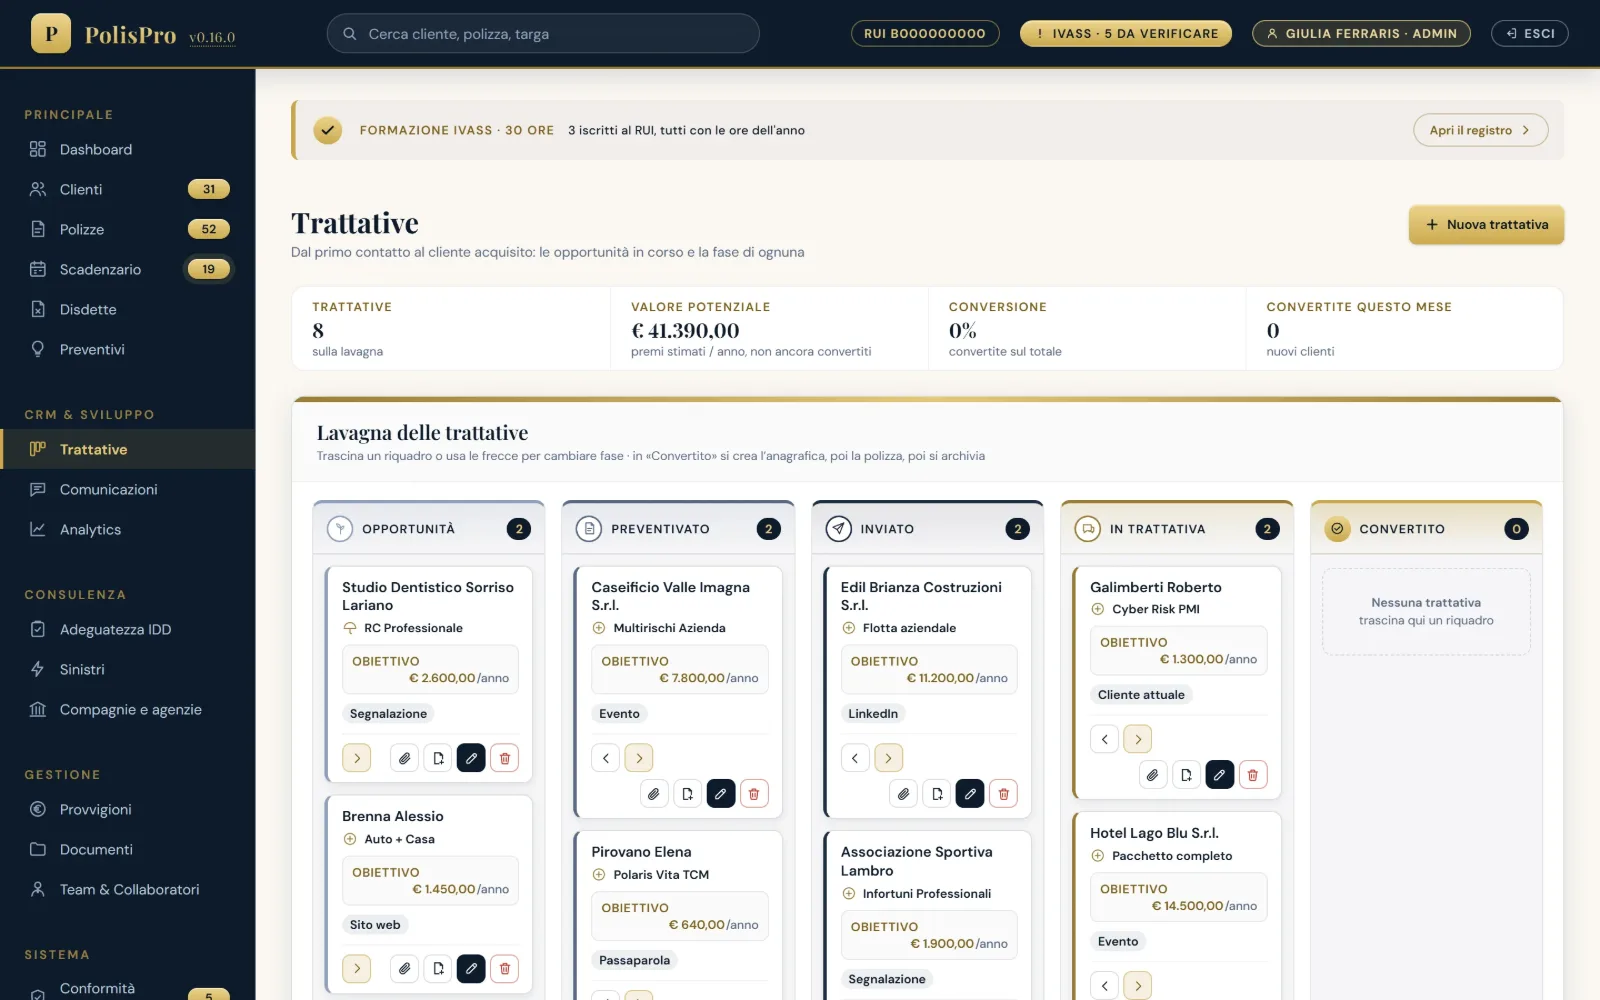Open Analytics in the sidebar
The height and width of the screenshot is (1000, 1600).
pos(127,529)
